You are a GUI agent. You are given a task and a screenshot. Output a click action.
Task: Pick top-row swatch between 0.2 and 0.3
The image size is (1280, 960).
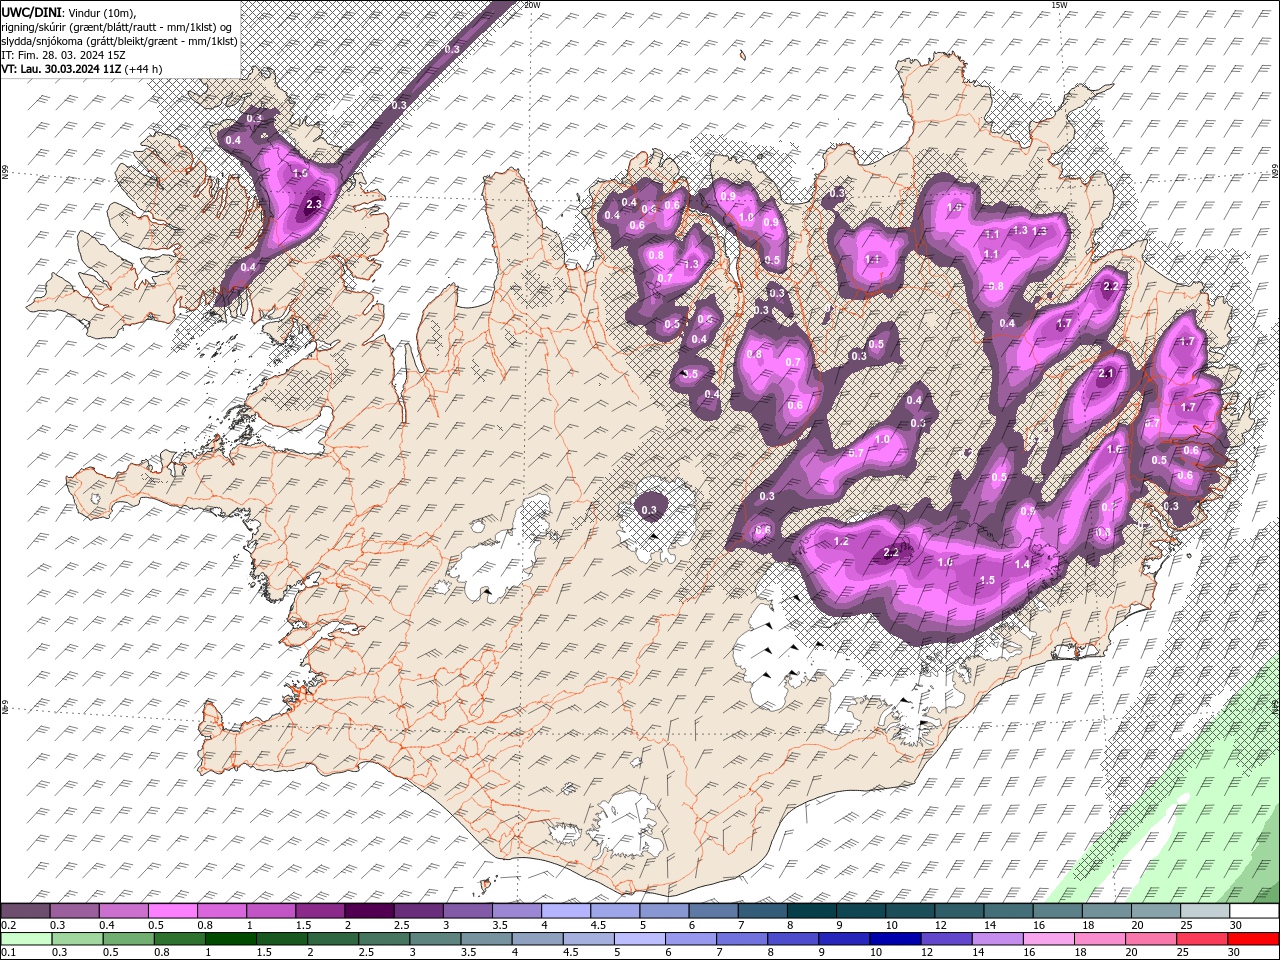(x=25, y=911)
